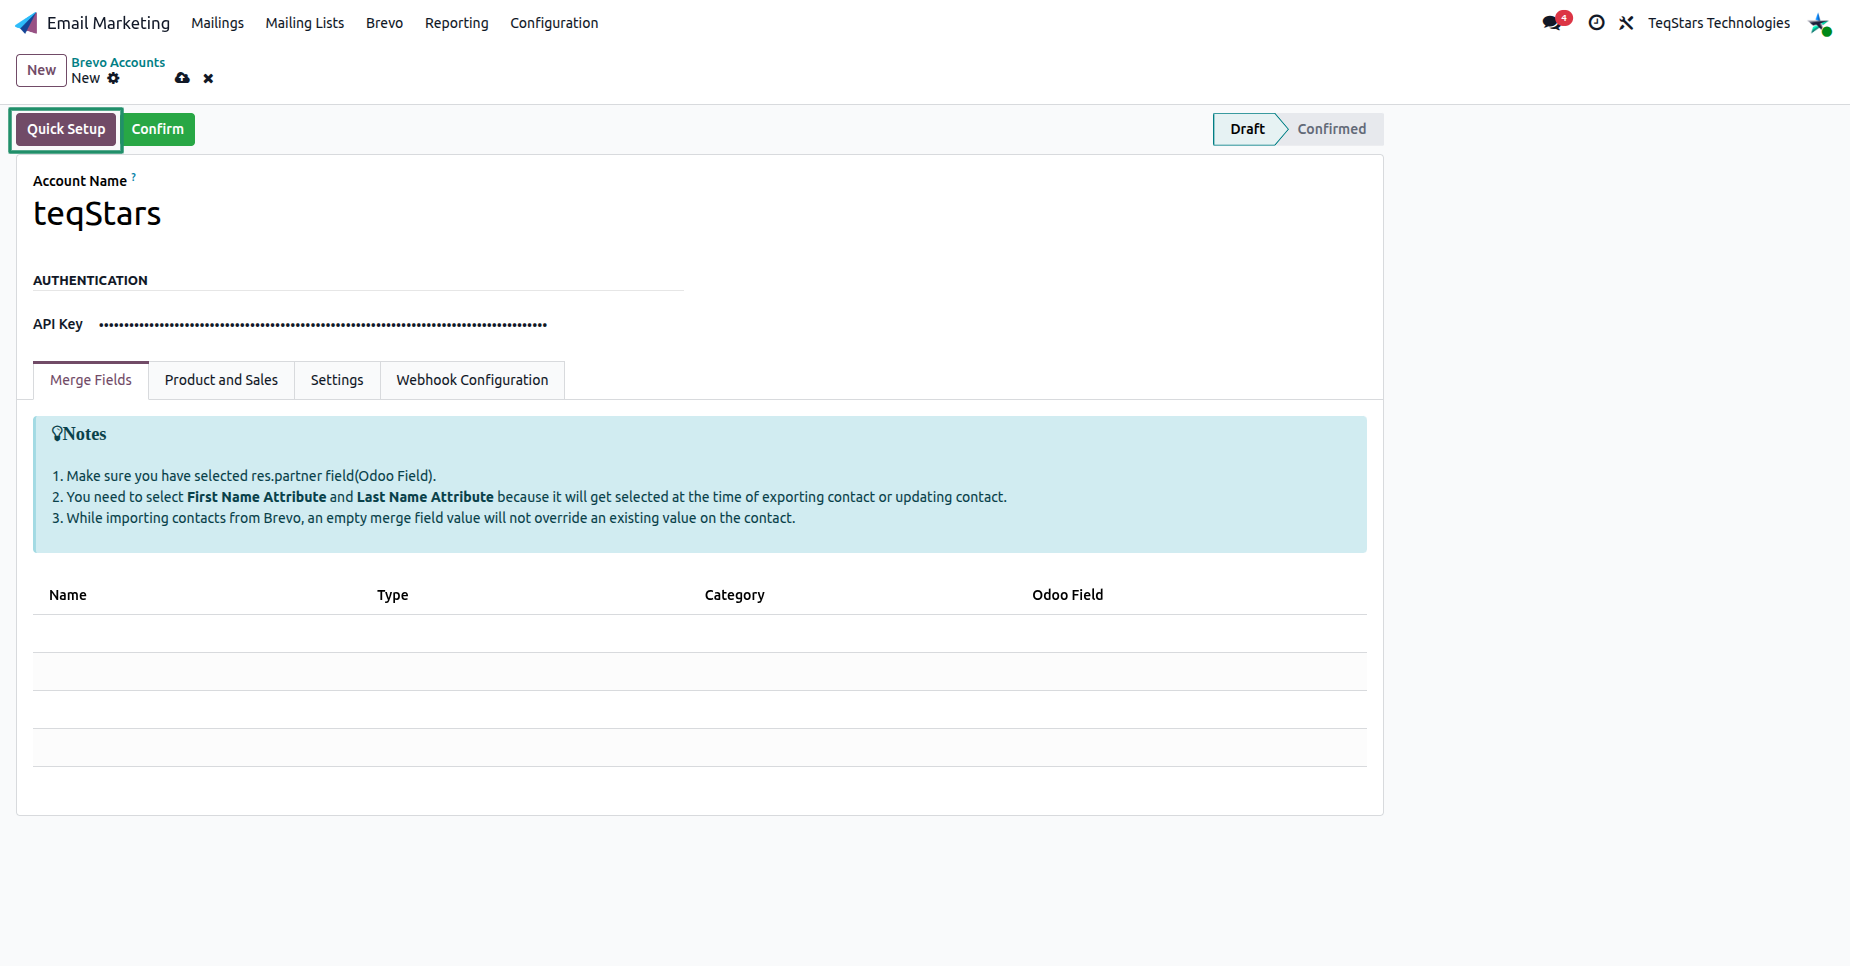Switch to the Merge Fields tab
The image size is (1850, 966).
click(x=91, y=380)
